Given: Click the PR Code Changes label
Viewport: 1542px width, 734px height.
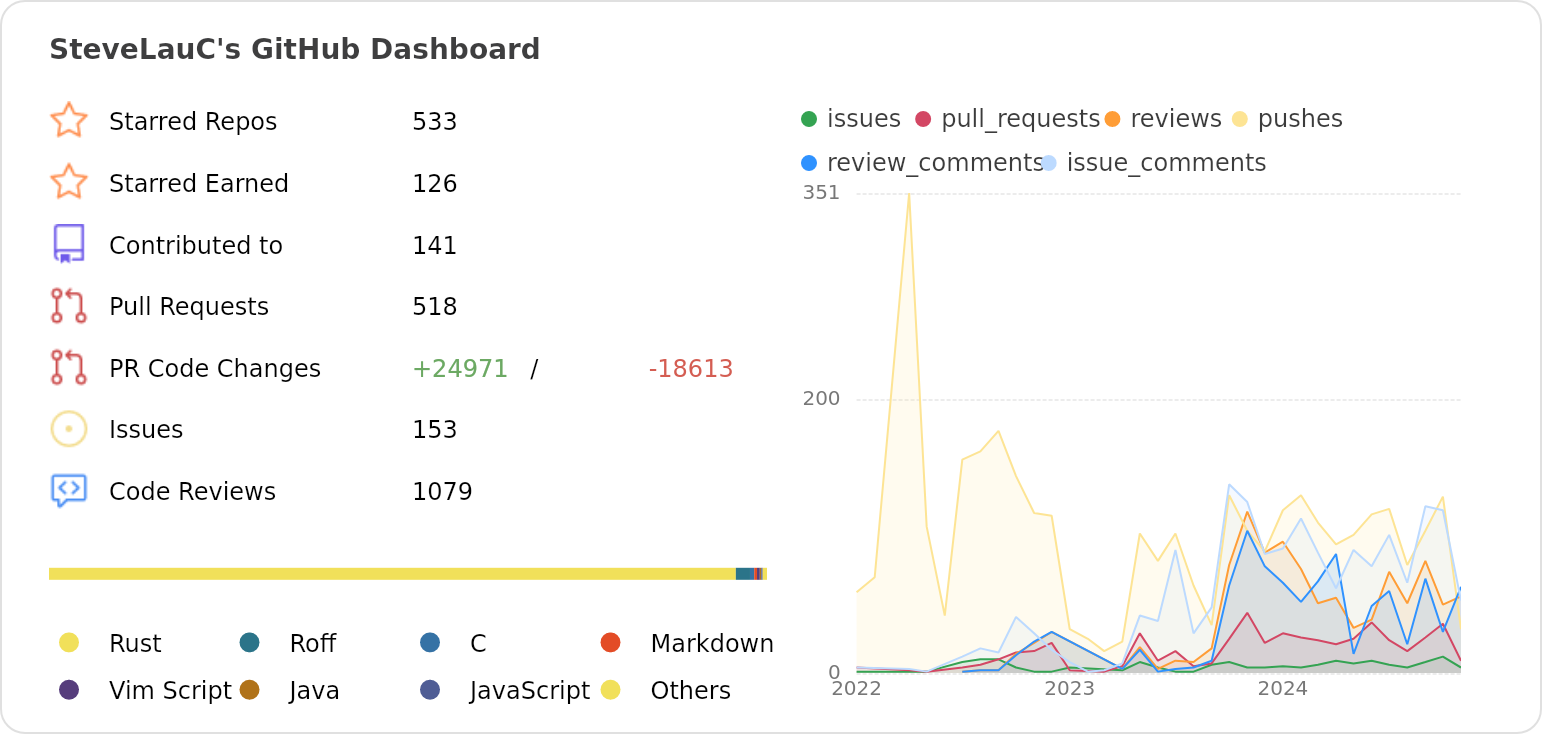Looking at the screenshot, I should tap(215, 368).
